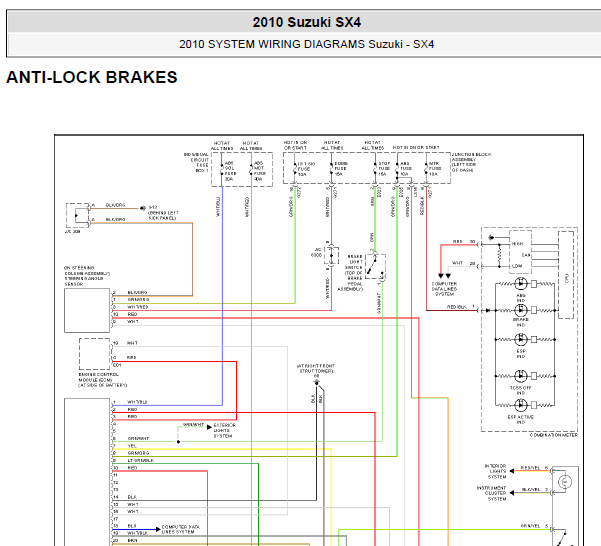
Task: Click the IG1 SIG fuse symbol
Action: tap(295, 169)
